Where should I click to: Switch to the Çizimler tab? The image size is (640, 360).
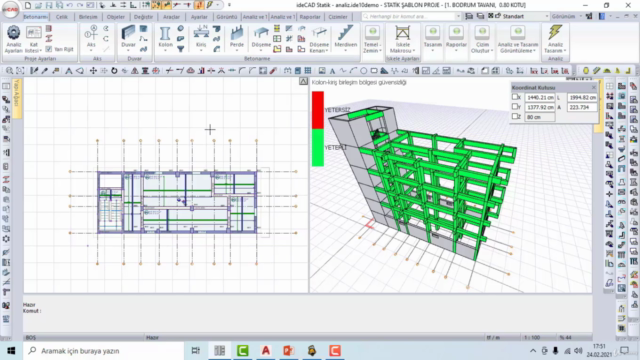338,17
